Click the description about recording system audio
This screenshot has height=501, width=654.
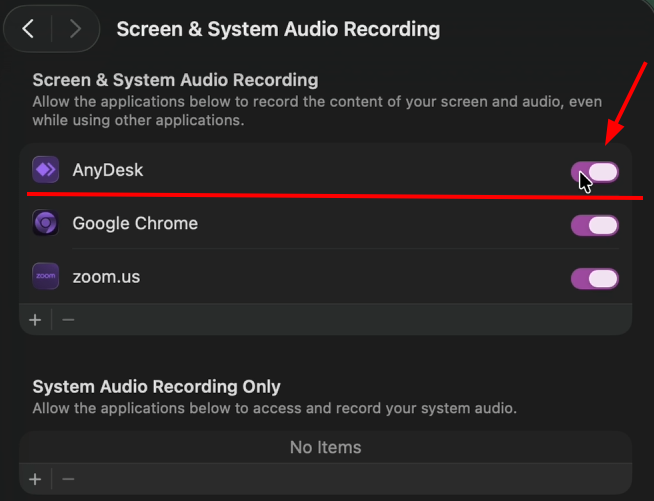pos(274,408)
